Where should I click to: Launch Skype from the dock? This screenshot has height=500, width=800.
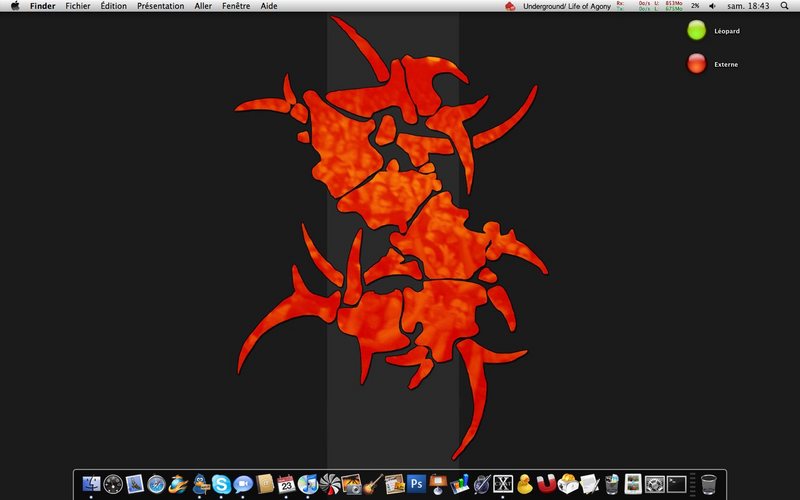coord(221,484)
